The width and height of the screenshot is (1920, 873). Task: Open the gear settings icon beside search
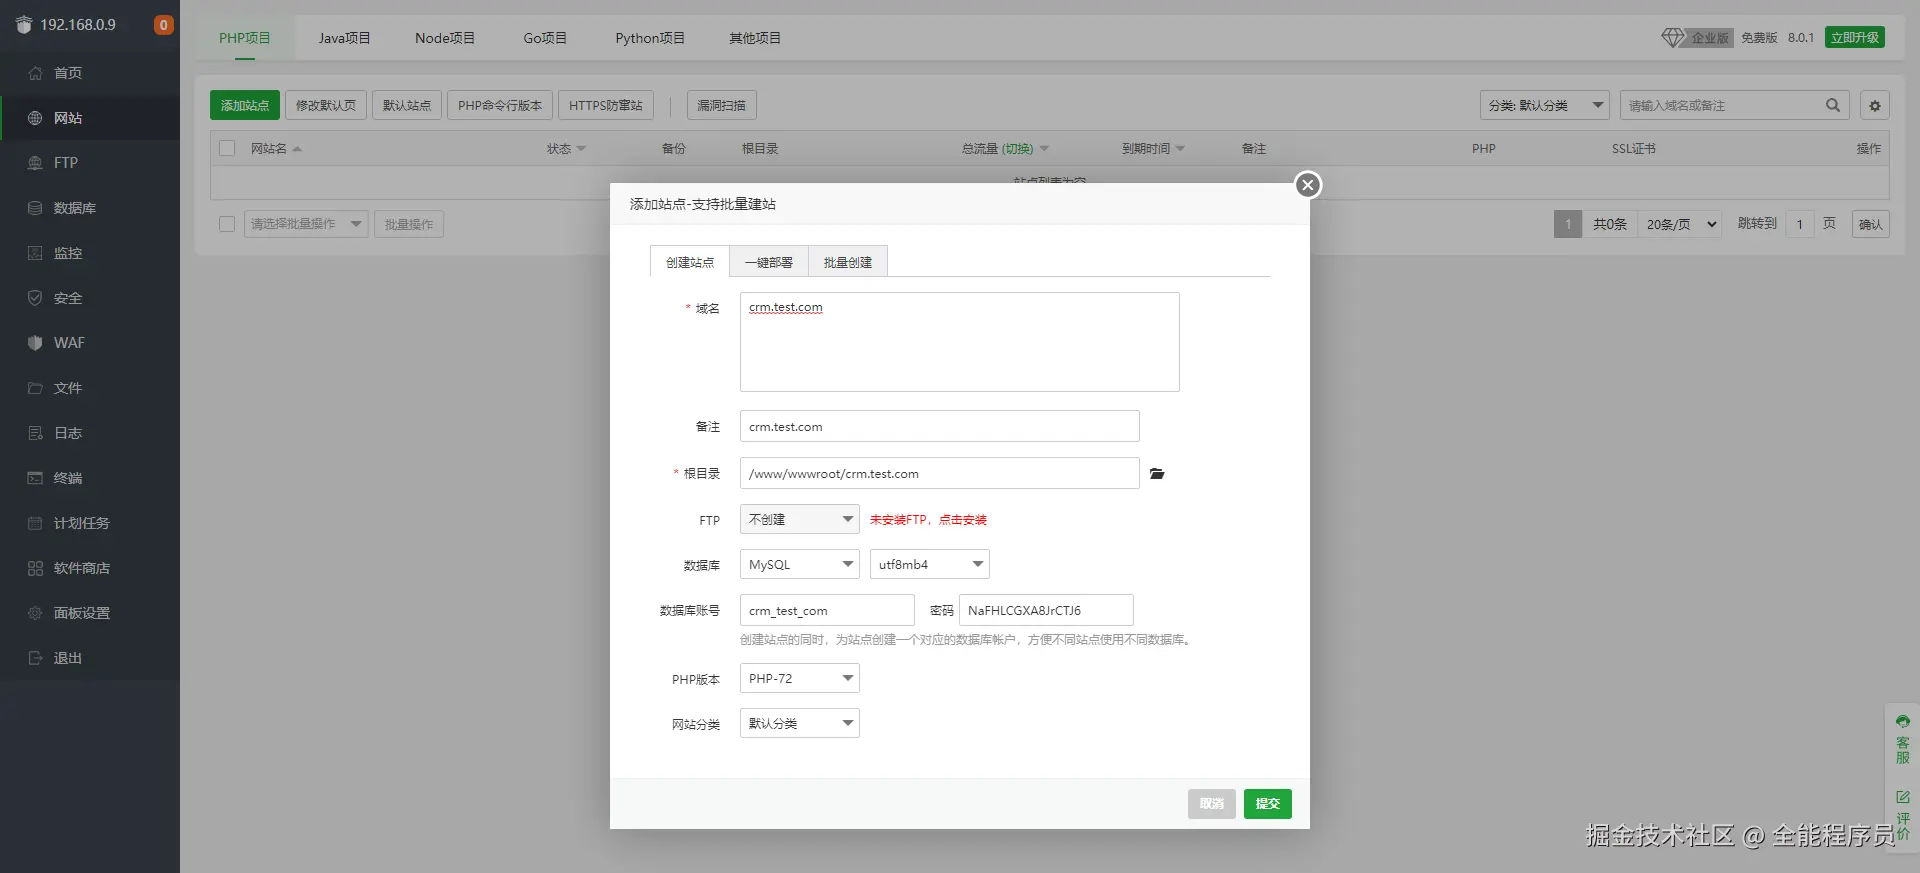1875,105
